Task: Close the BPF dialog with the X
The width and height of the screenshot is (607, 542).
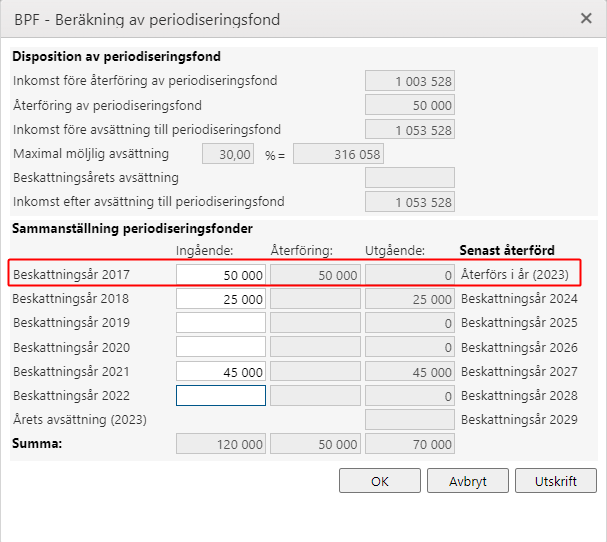Action: click(x=586, y=18)
